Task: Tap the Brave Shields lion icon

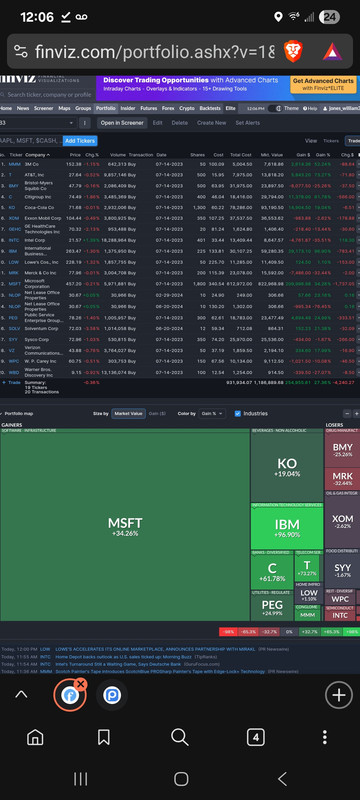Action: (293, 52)
